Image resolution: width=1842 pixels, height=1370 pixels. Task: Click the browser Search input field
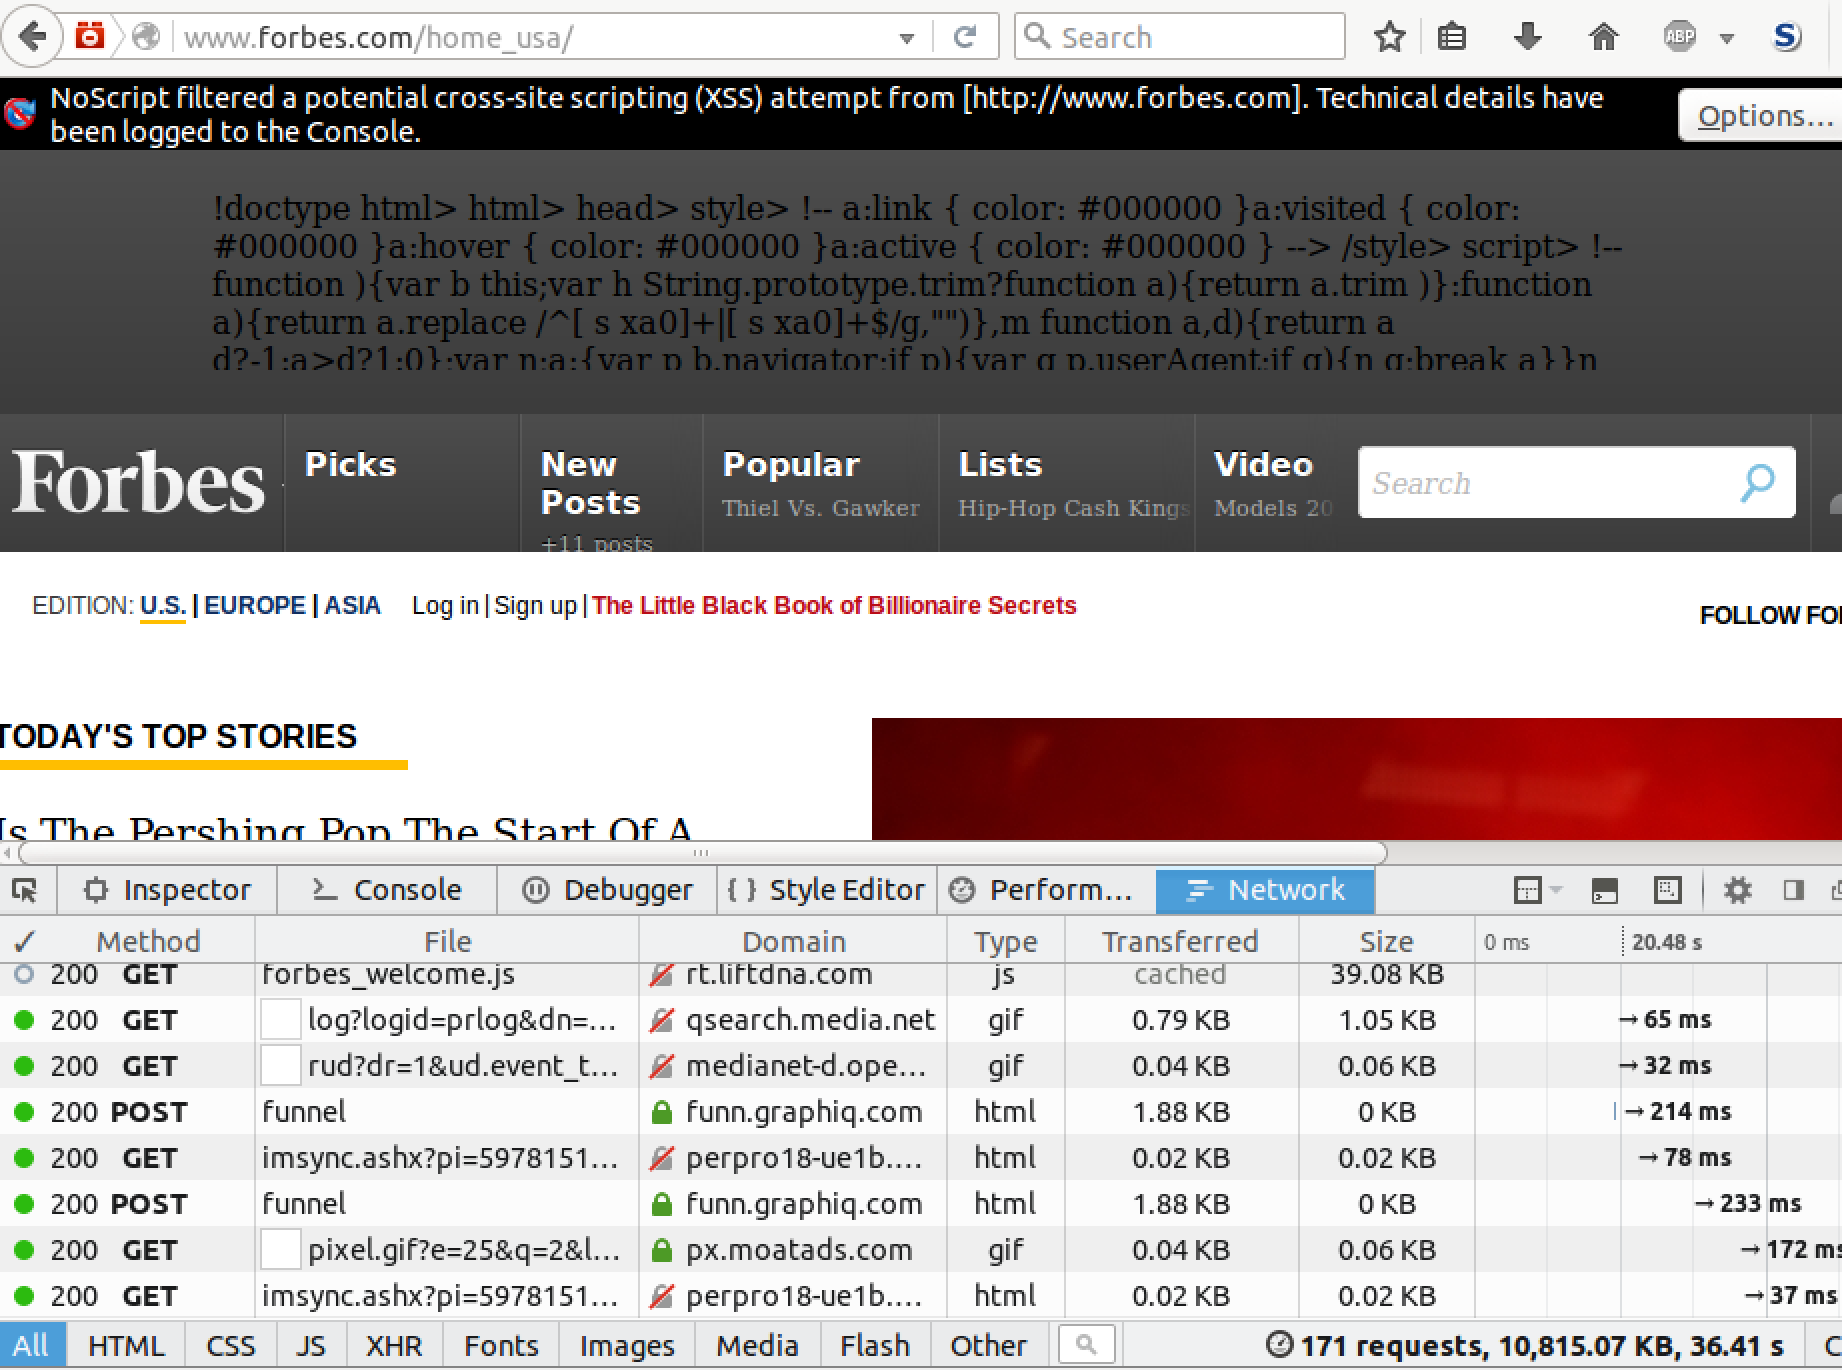pos(1180,37)
